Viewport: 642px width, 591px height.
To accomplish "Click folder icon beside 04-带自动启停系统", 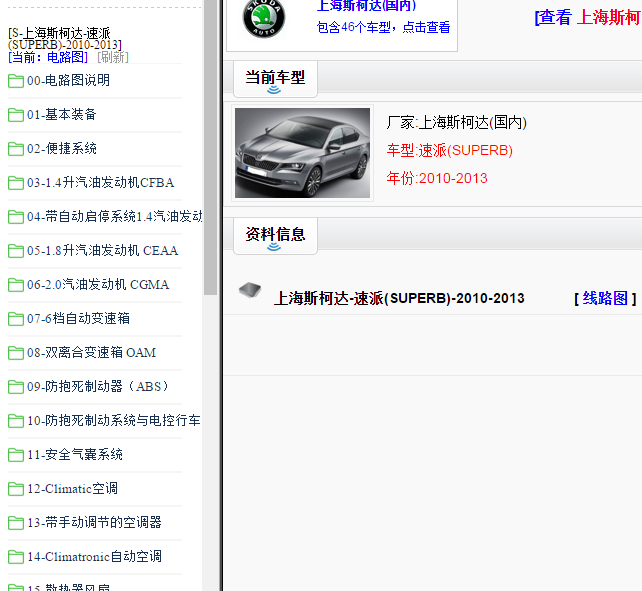I will point(16,217).
